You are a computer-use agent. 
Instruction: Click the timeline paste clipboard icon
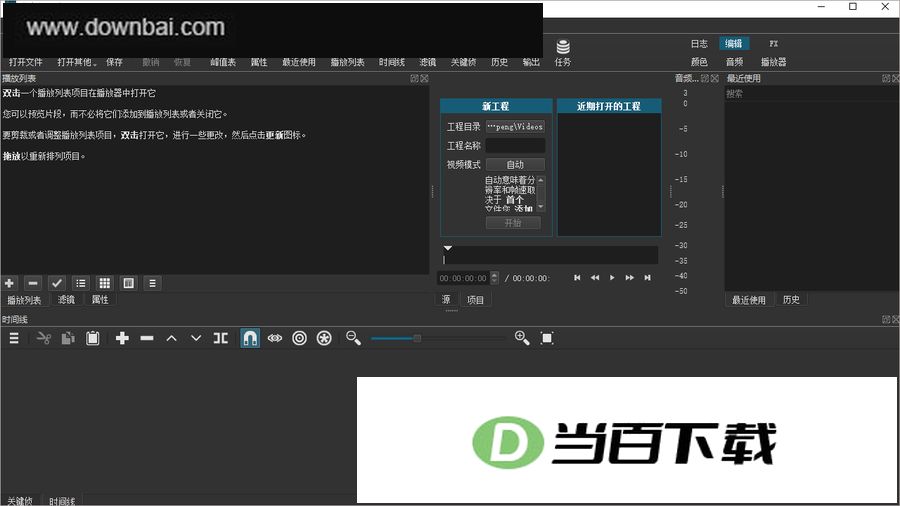coord(93,338)
